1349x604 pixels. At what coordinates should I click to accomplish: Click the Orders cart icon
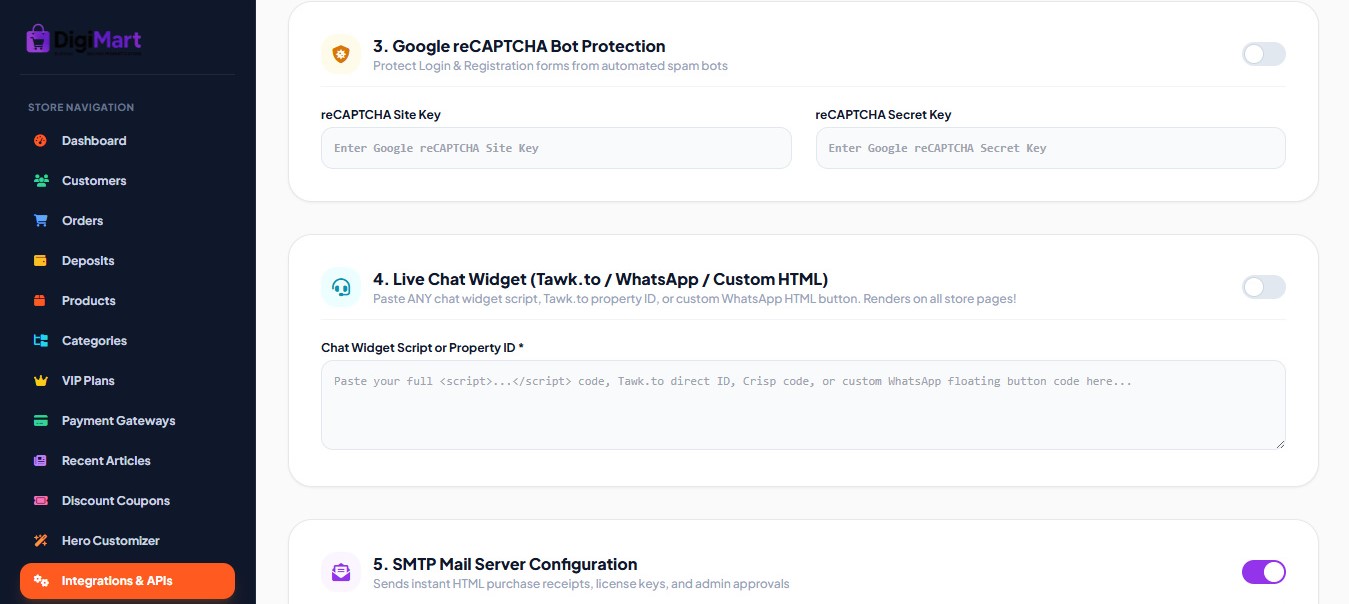tap(41, 221)
